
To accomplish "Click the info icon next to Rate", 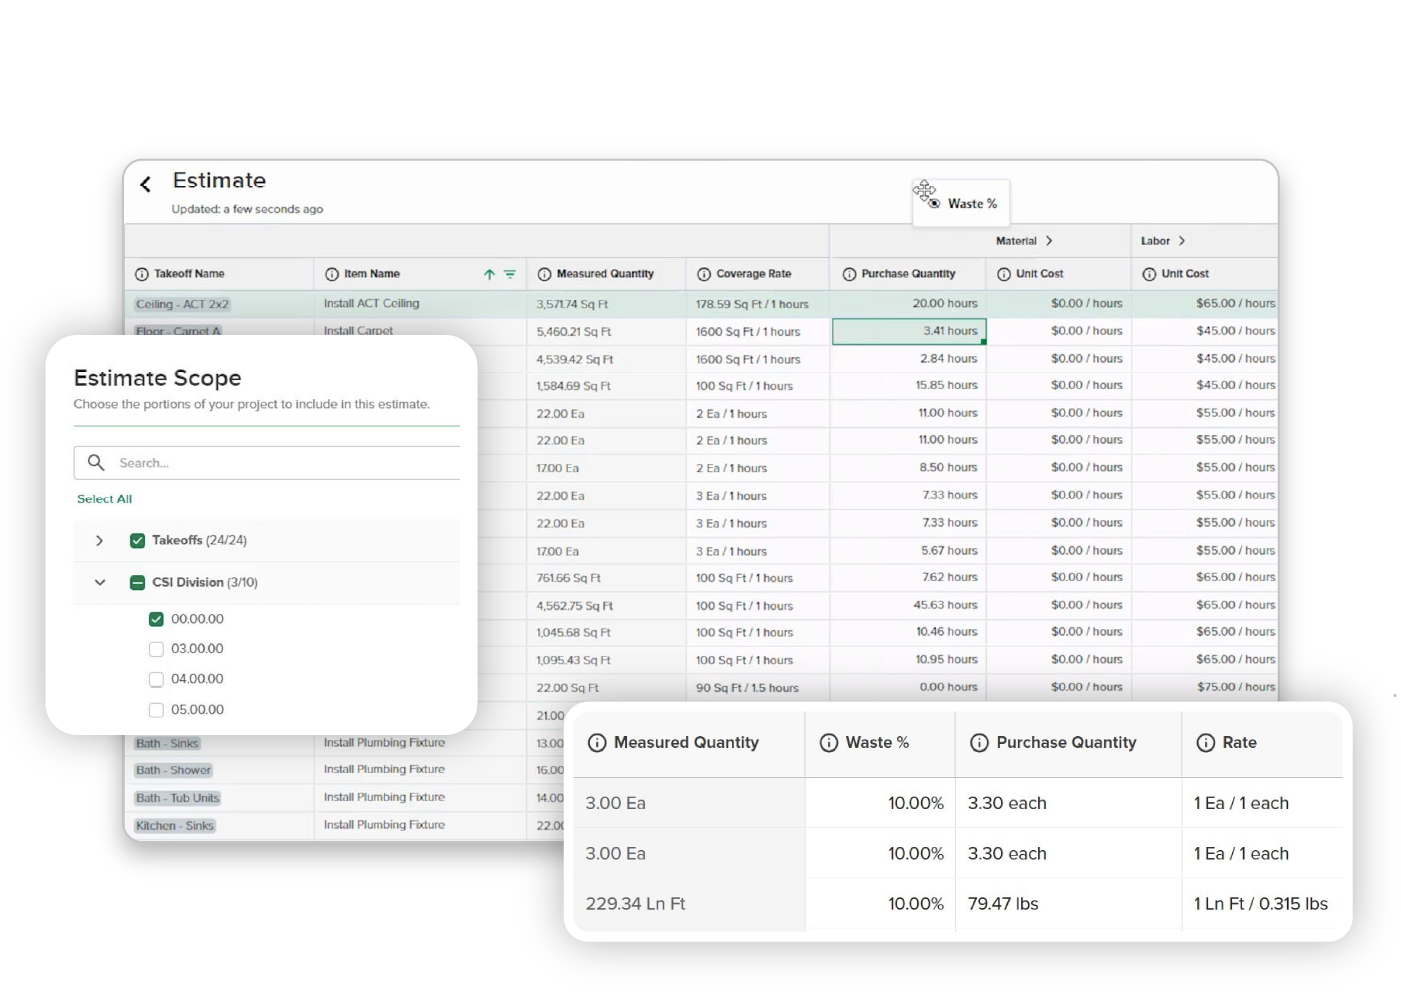I will tap(1206, 743).
